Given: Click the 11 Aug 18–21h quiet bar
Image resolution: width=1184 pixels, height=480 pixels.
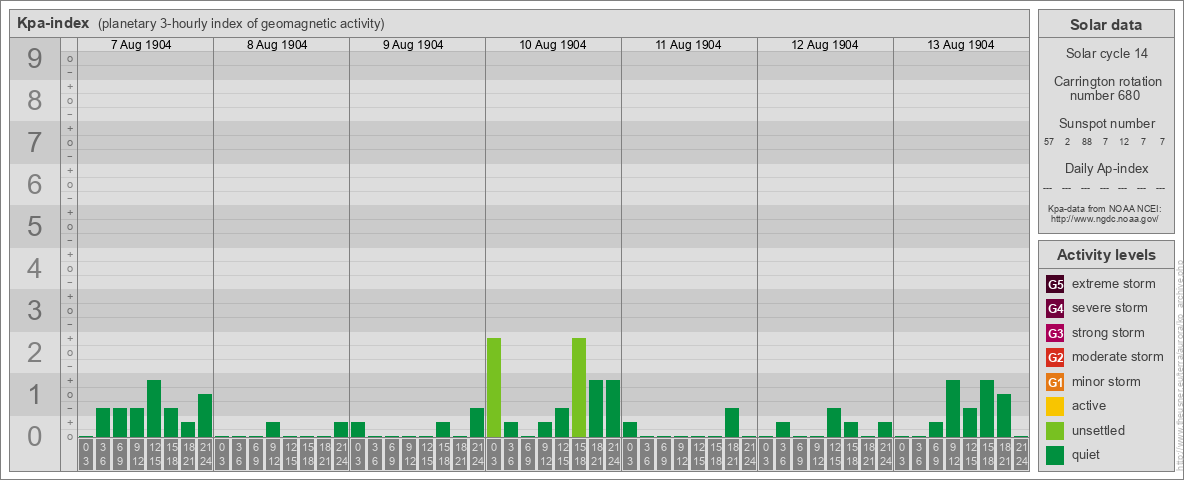Looking at the screenshot, I should [x=732, y=423].
